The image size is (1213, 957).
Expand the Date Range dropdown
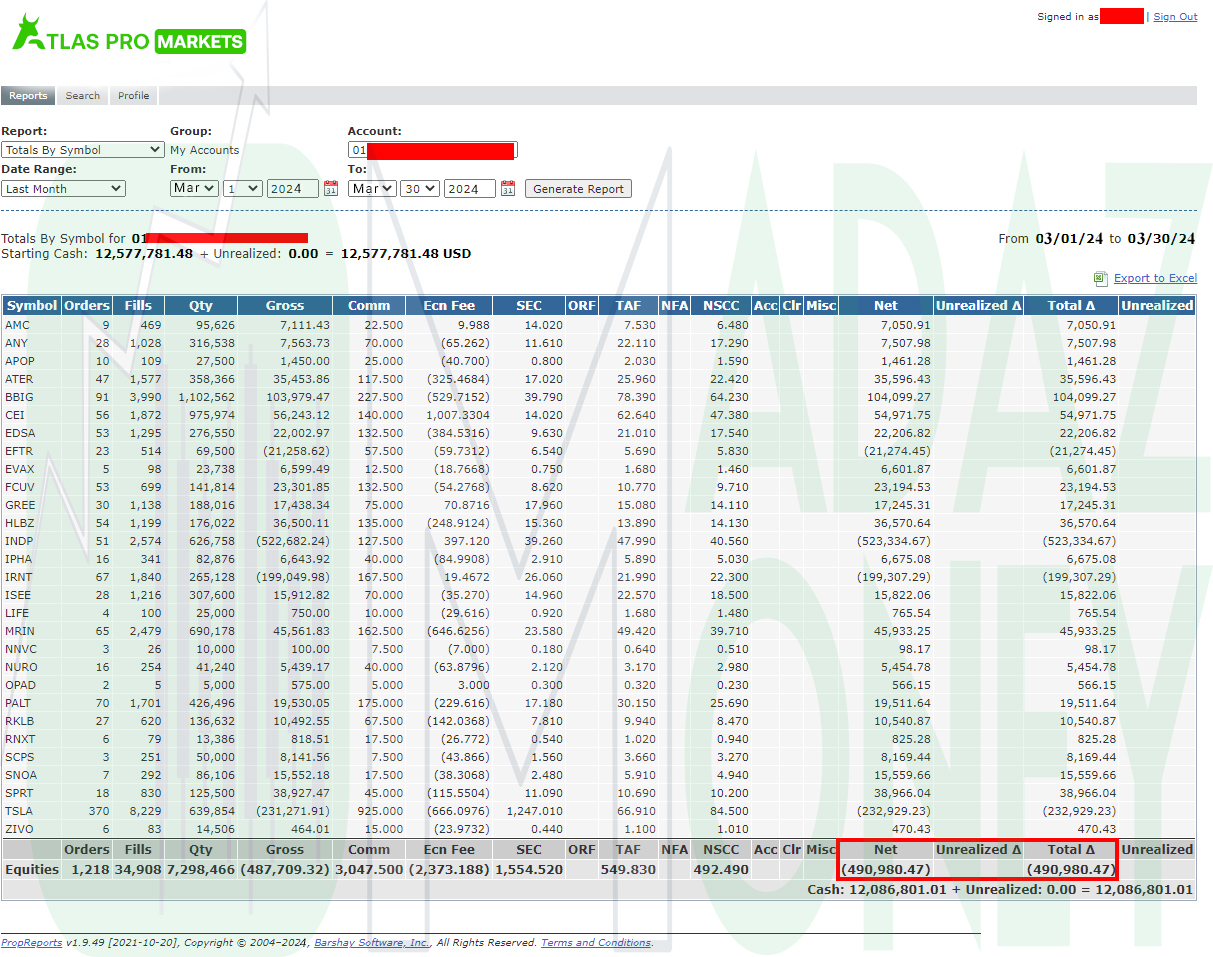63,189
